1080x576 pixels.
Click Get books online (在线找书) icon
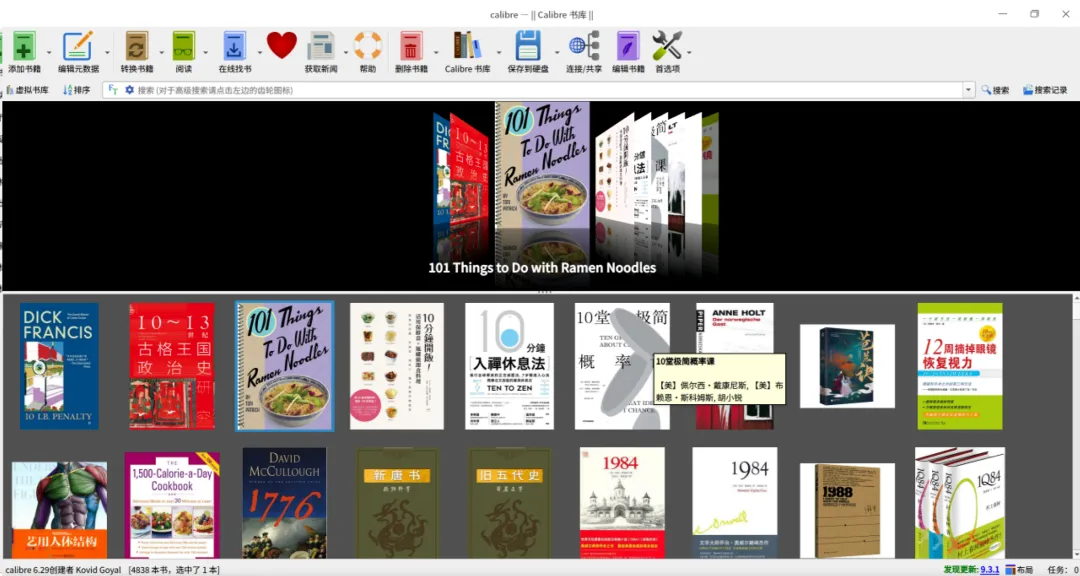tap(235, 46)
